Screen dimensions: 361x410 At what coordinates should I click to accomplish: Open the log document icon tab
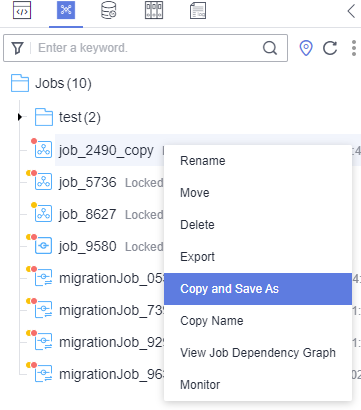[x=198, y=10]
